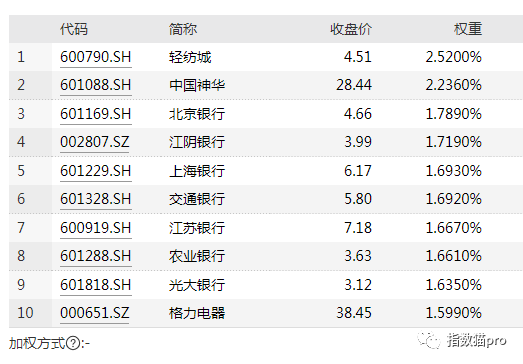This screenshot has height=364, width=523.
Task: Sort by the 简称 column header
Action: click(183, 29)
